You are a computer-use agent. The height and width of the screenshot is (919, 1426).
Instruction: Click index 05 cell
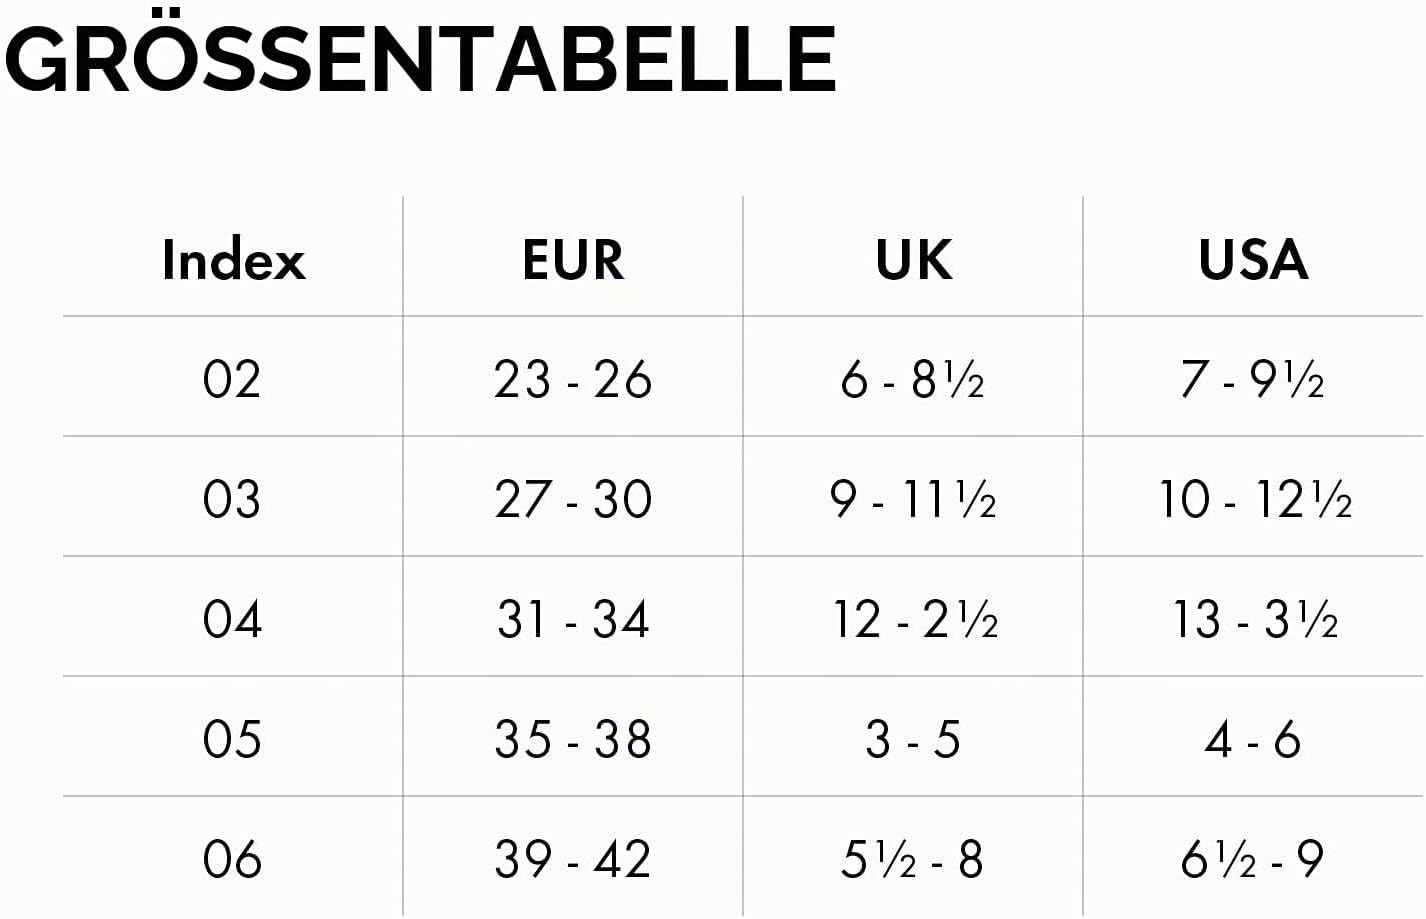(x=232, y=739)
